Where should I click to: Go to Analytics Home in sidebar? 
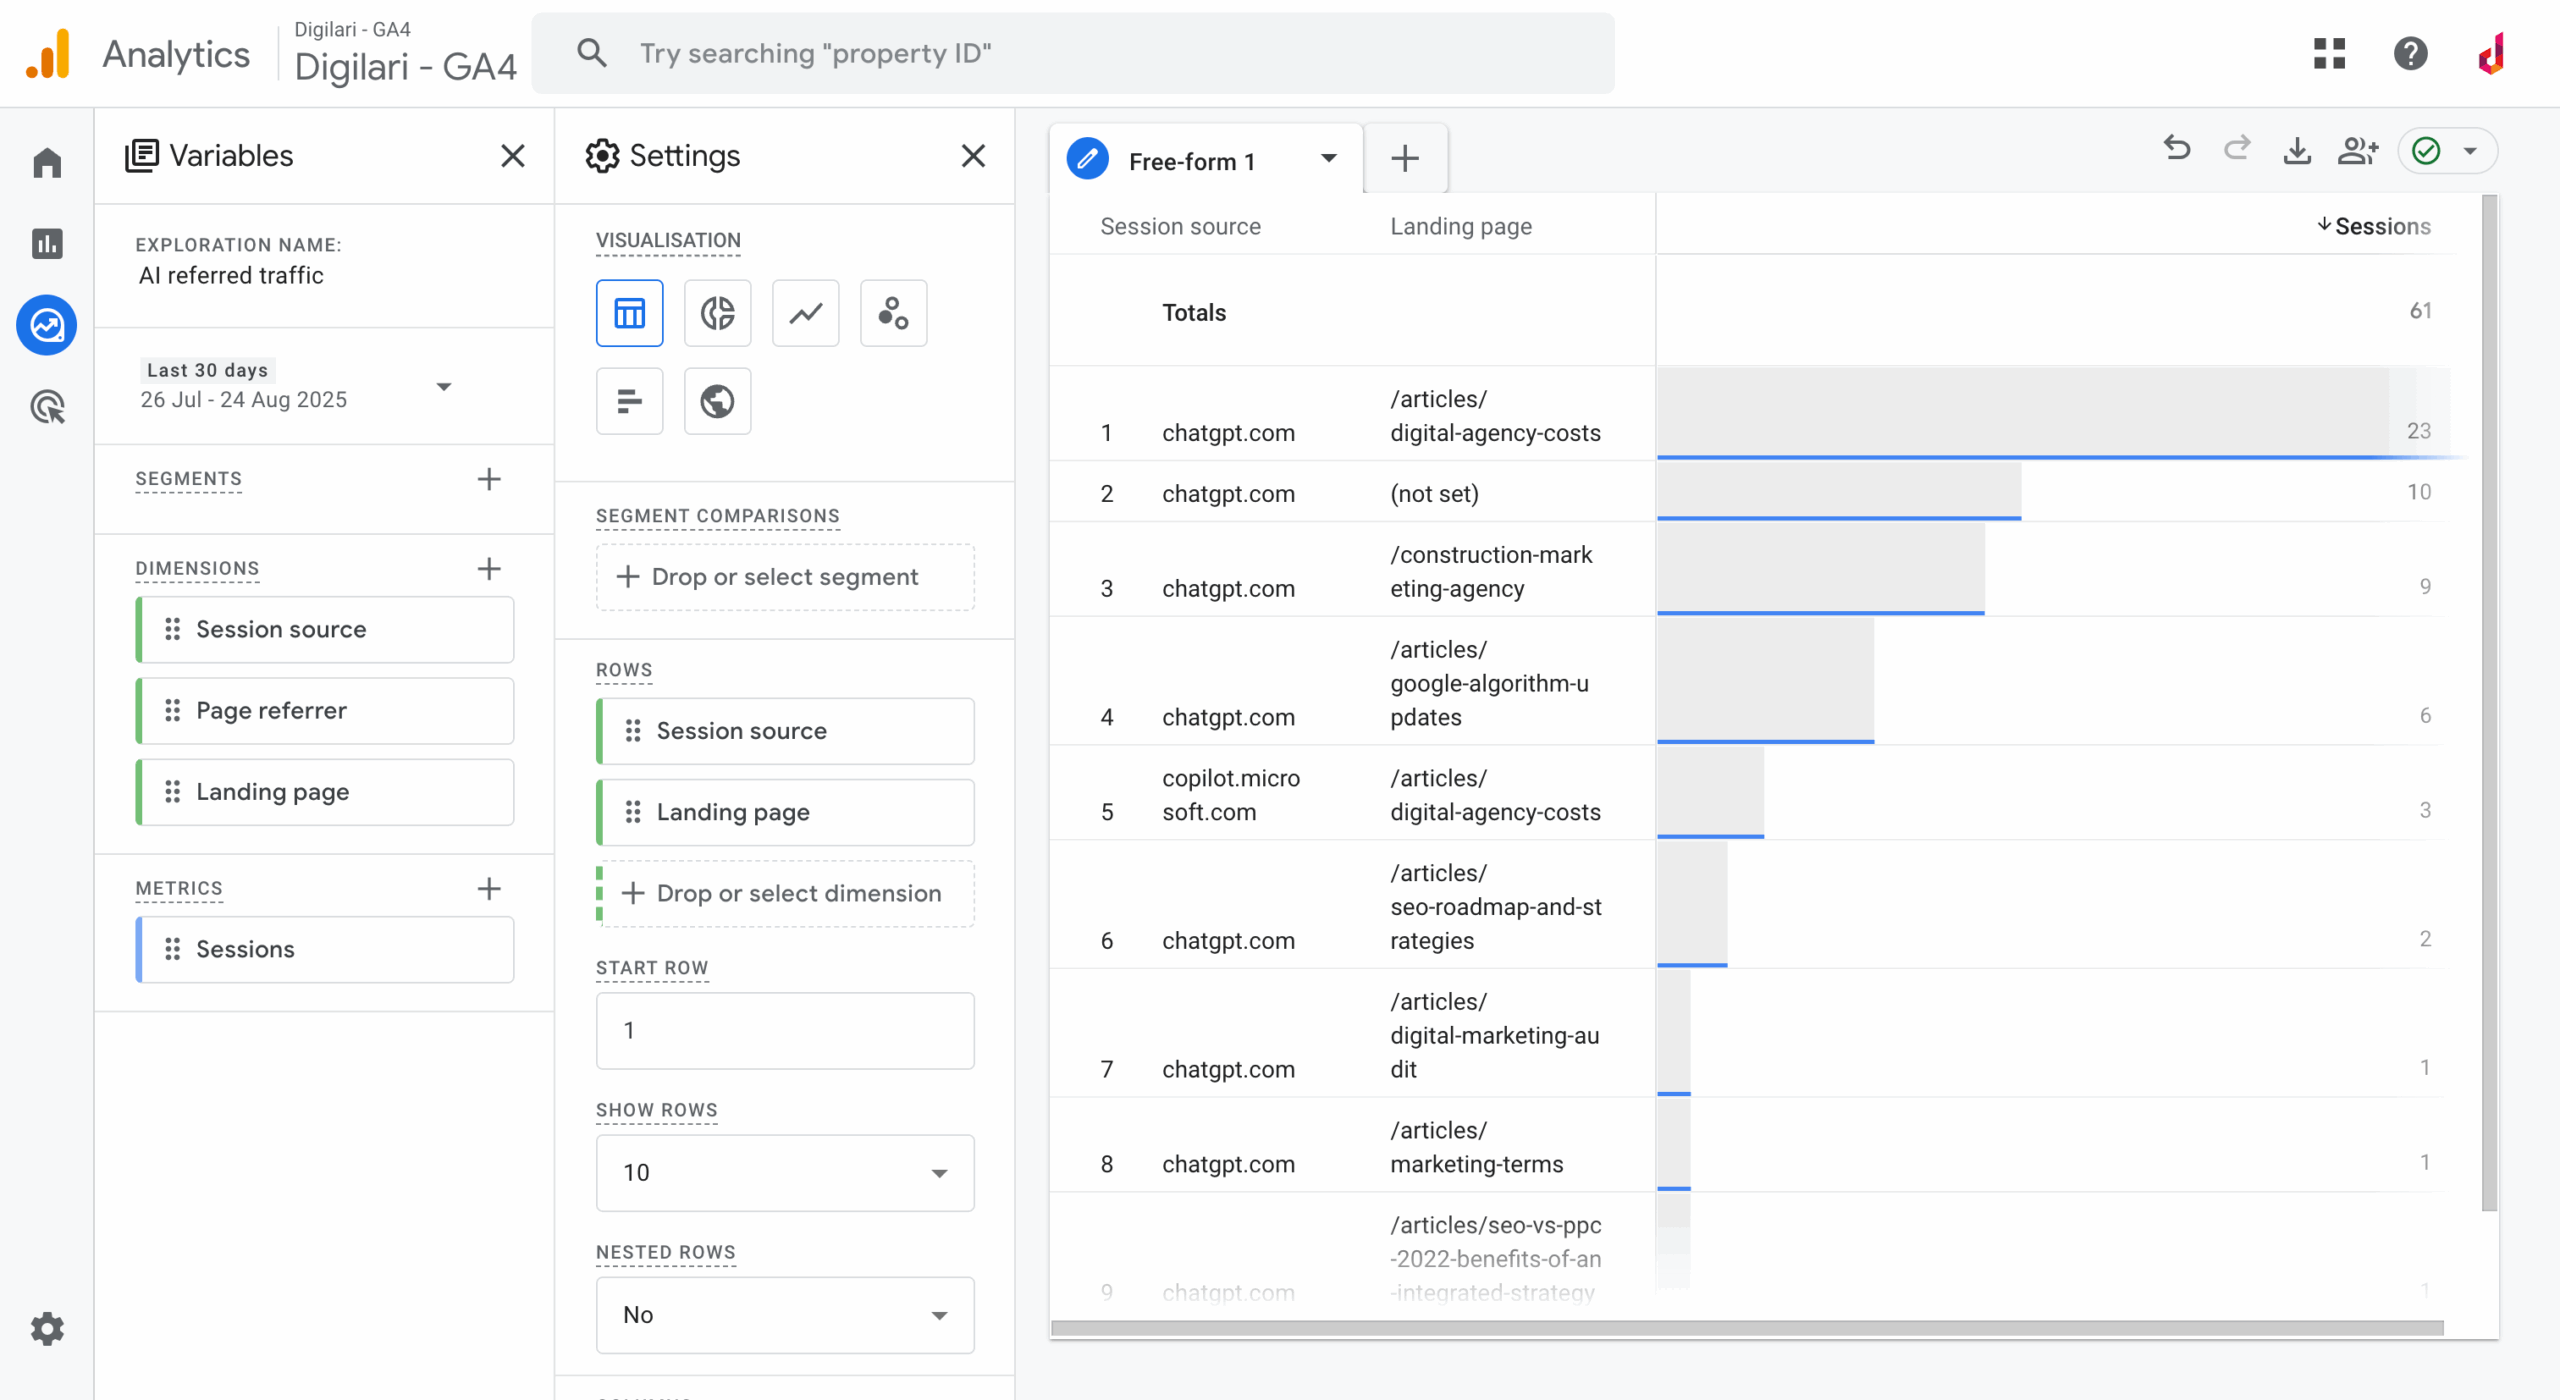coord(47,162)
